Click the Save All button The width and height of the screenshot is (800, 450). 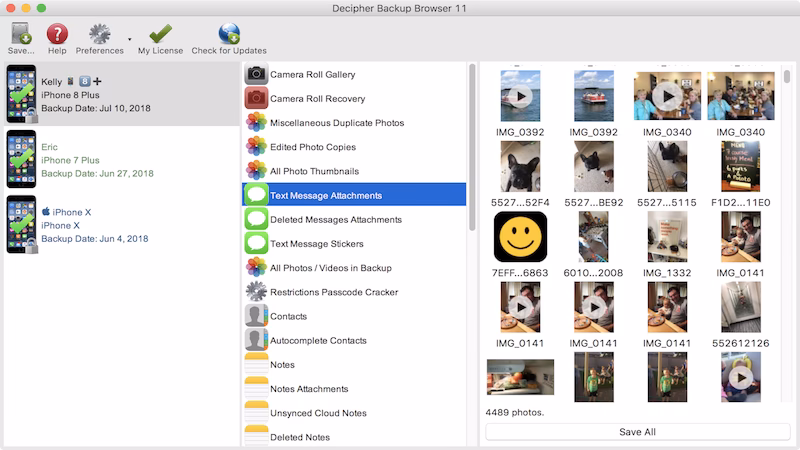point(637,432)
